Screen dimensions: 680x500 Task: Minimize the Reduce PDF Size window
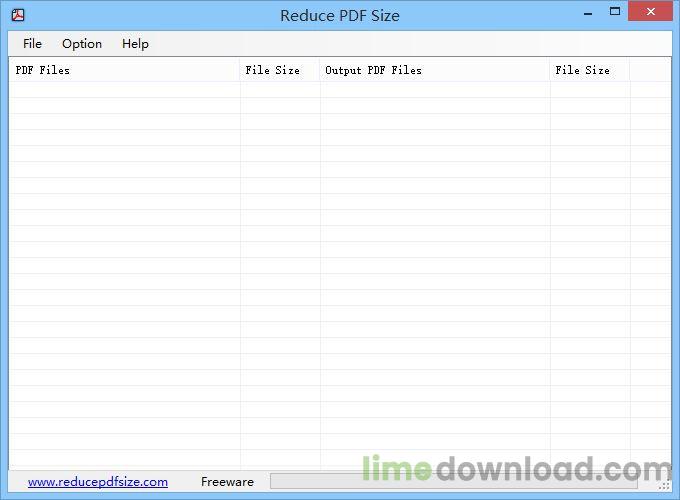(588, 13)
